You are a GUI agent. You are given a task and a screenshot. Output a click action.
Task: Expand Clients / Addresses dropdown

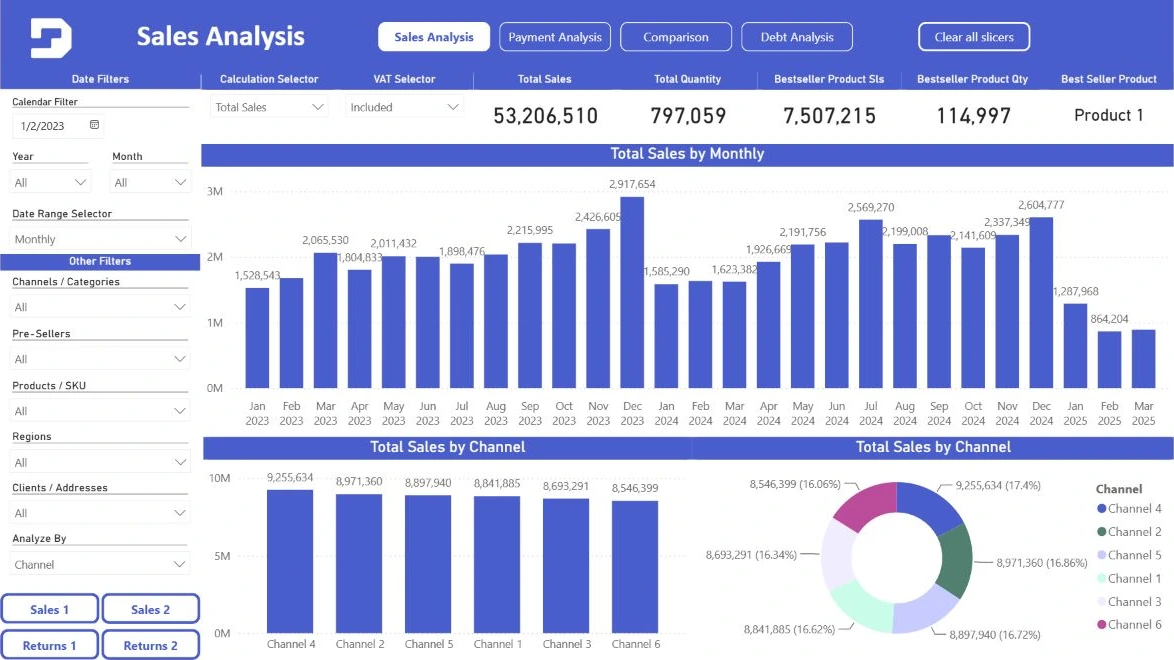click(100, 513)
